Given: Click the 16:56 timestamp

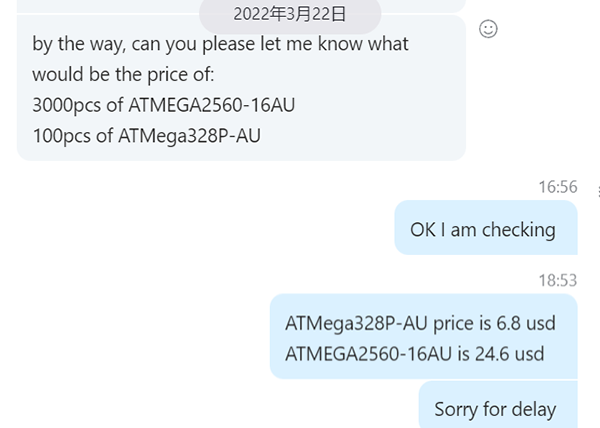Looking at the screenshot, I should point(558,187).
